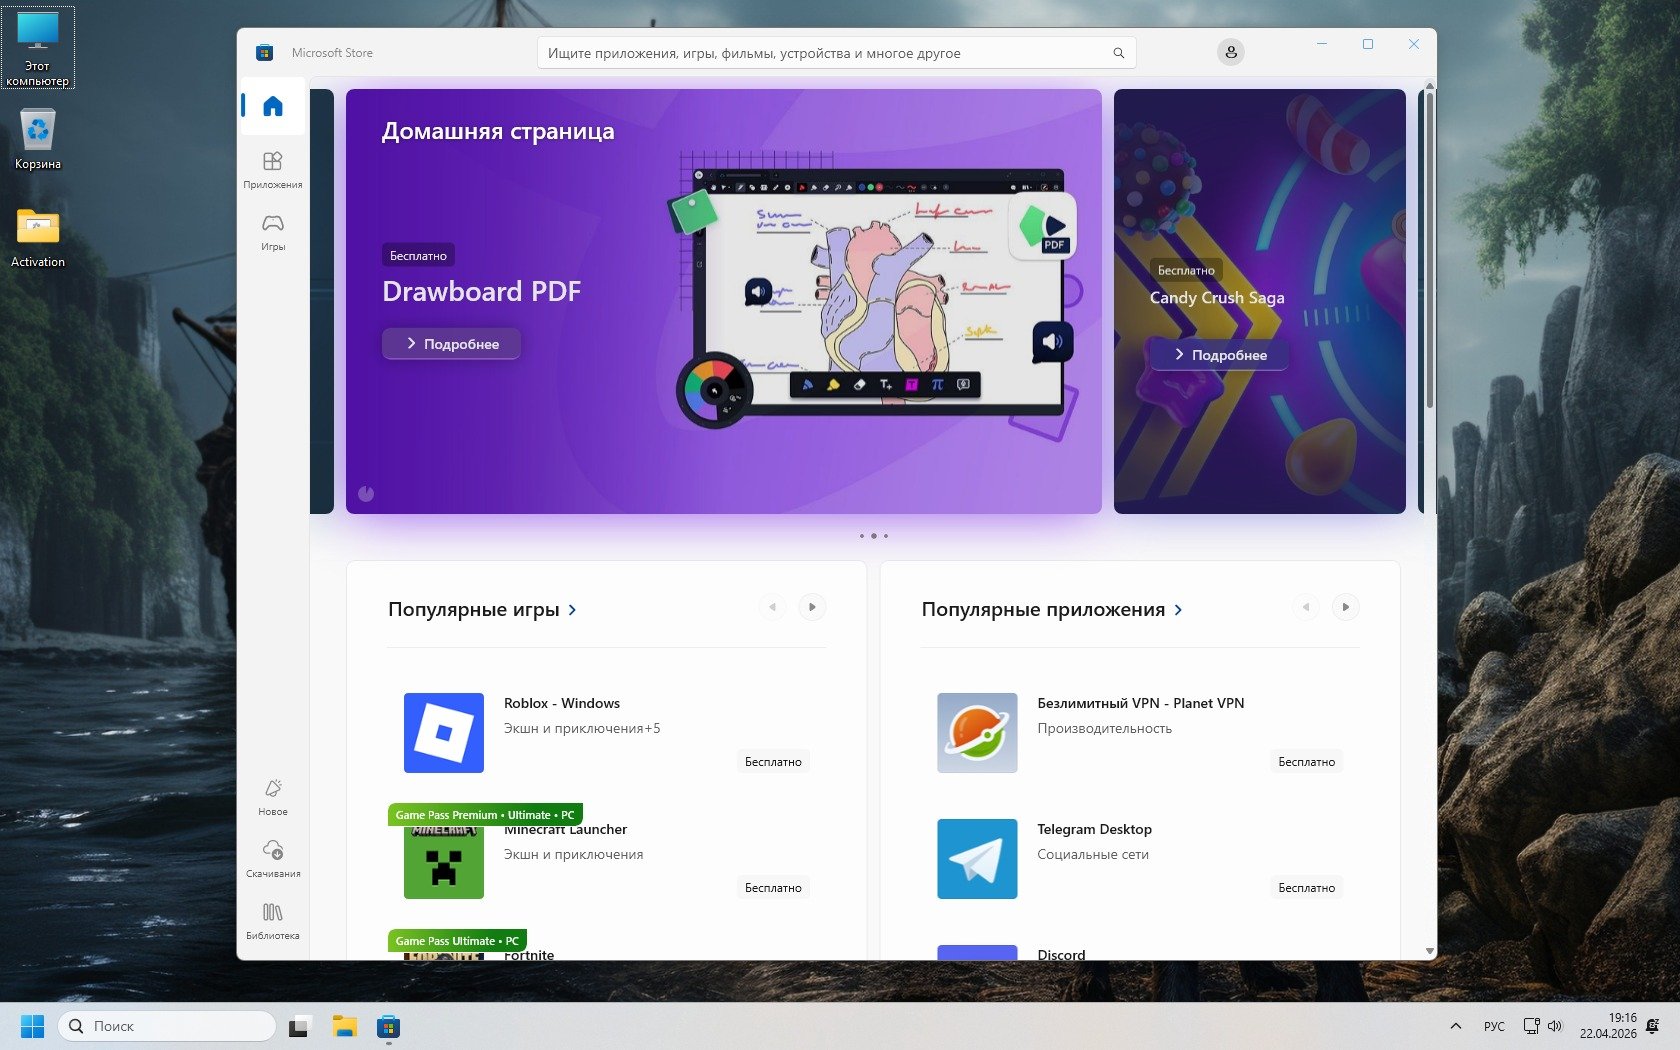Open the What's New sidebar icon

tap(273, 797)
